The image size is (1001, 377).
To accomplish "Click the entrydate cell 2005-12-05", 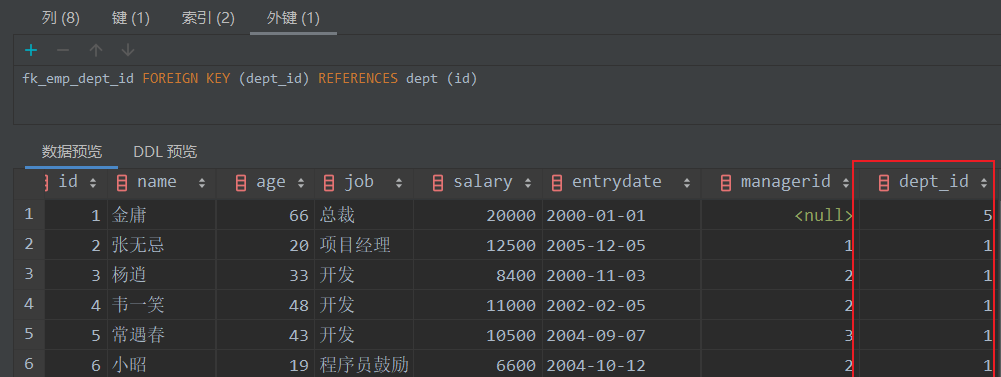I will point(621,246).
